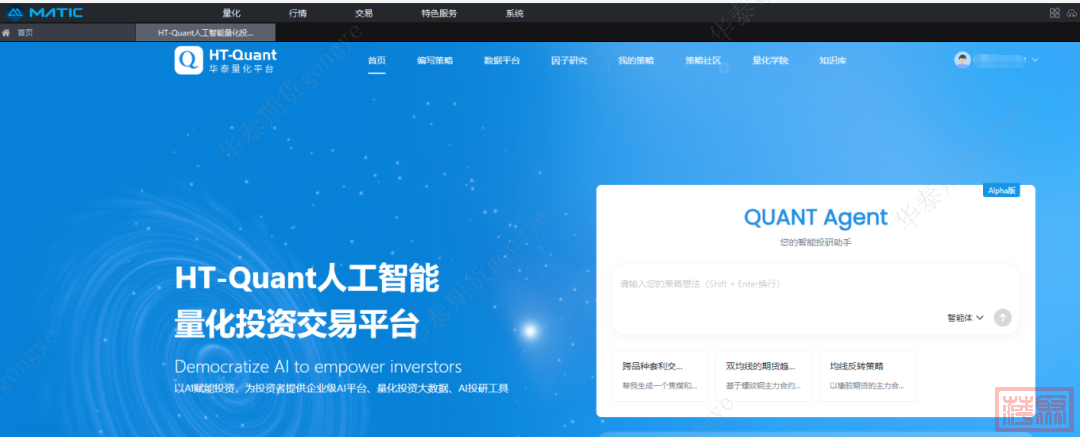Click the grid layout icon at top right
1080x437 pixels.
(x=1054, y=13)
